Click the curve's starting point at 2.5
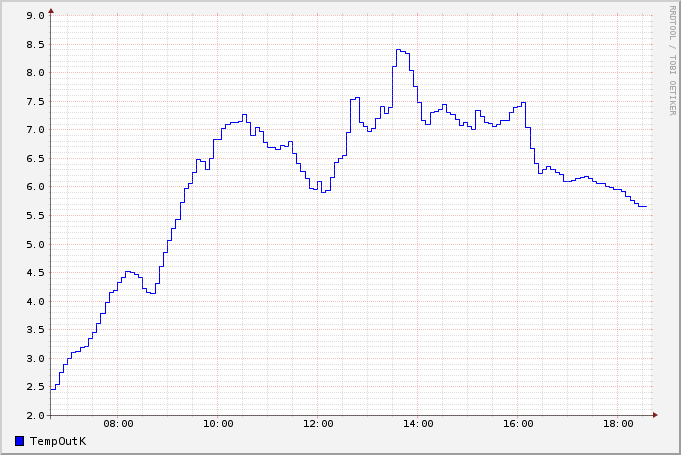This screenshot has height=455, width=681. pyautogui.click(x=53, y=388)
